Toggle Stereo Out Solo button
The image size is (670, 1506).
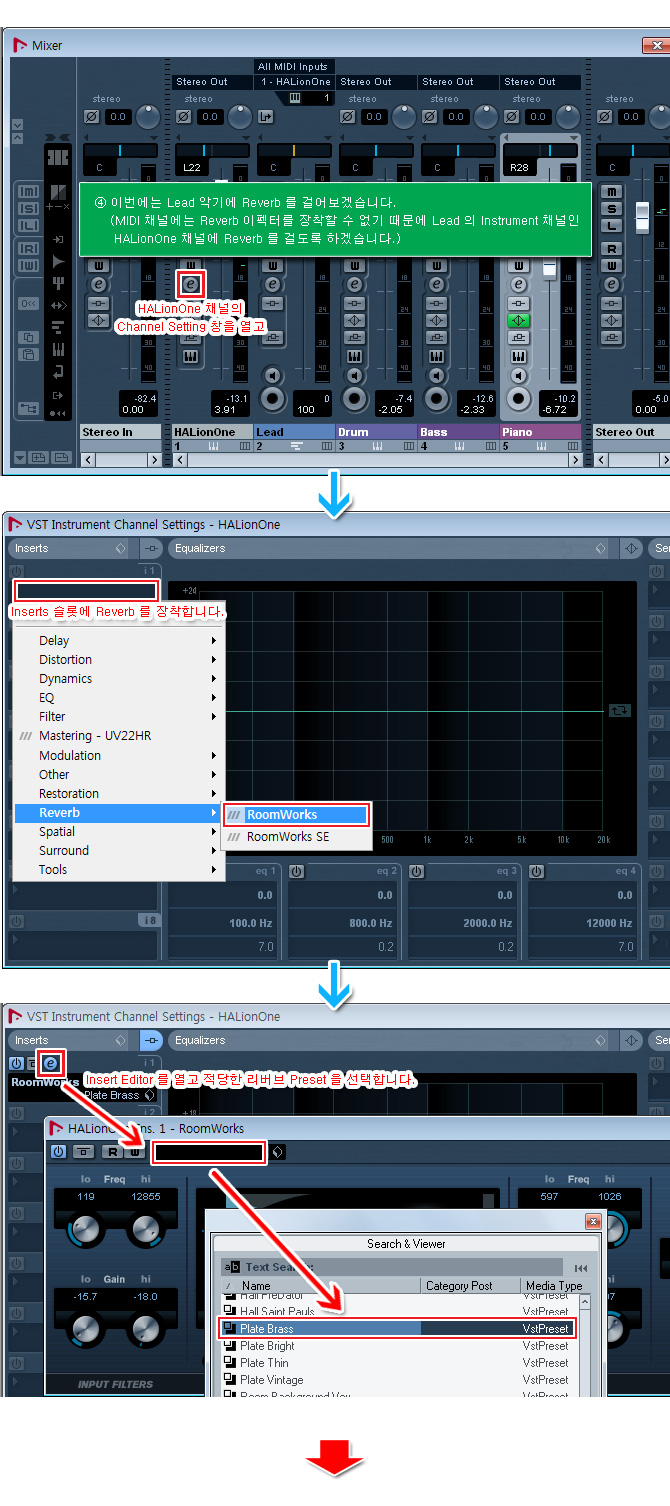point(612,209)
